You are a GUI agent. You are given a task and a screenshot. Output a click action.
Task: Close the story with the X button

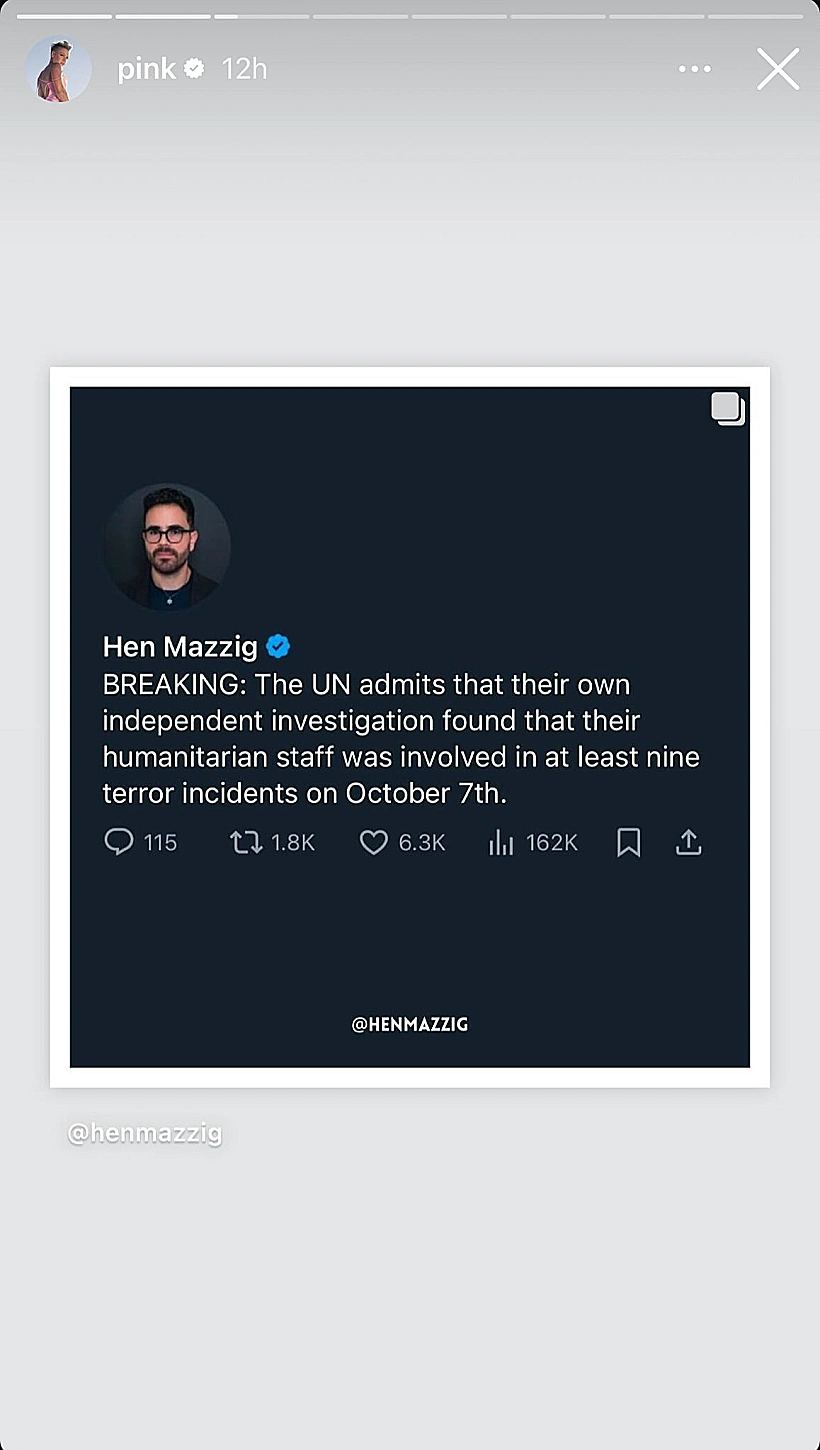777,69
